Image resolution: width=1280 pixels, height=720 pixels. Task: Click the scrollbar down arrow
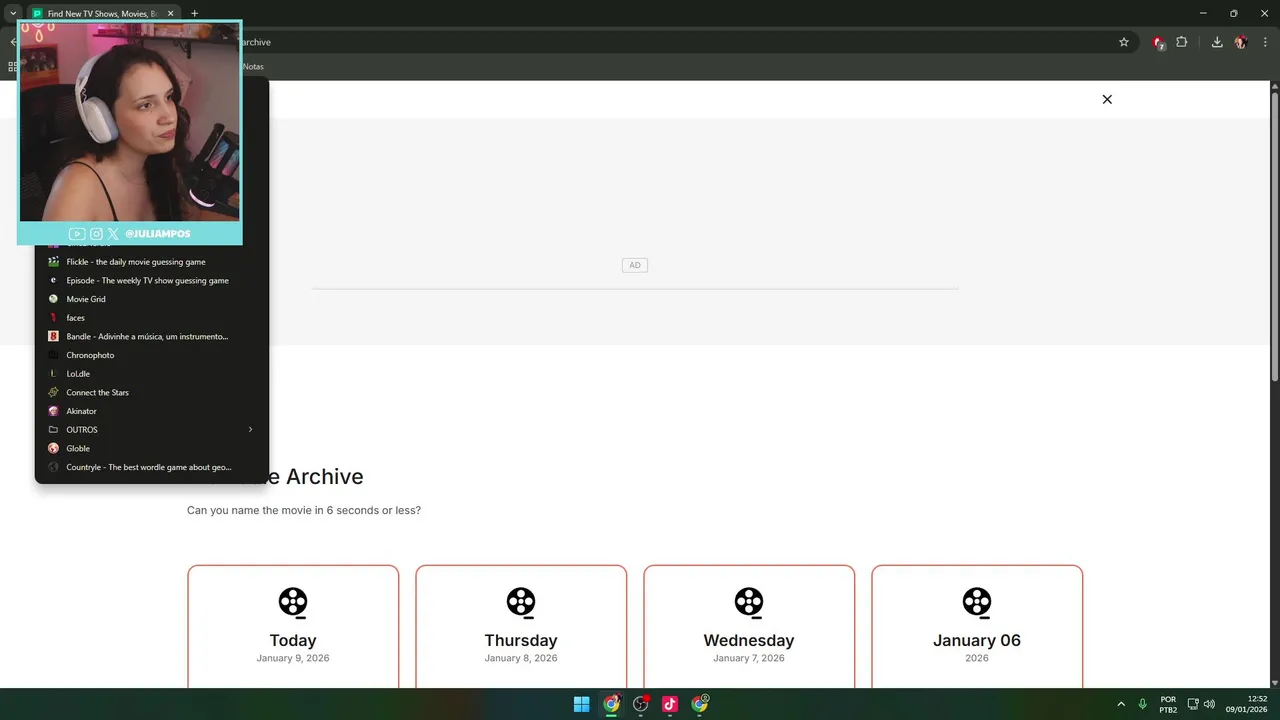(1275, 682)
